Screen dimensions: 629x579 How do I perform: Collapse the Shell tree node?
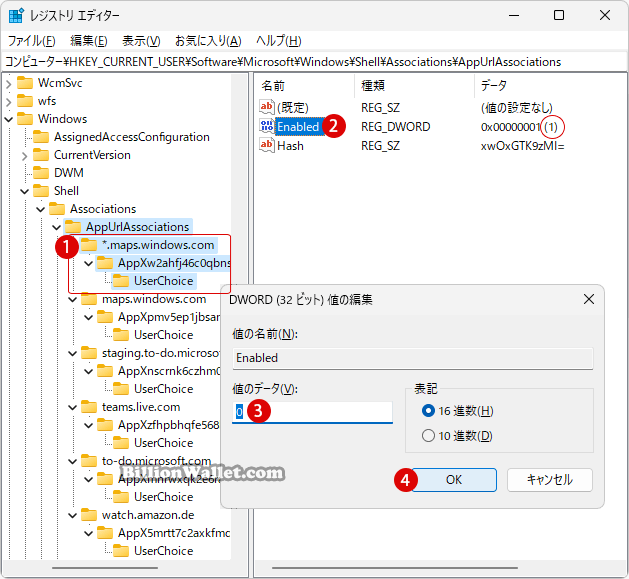(x=24, y=191)
